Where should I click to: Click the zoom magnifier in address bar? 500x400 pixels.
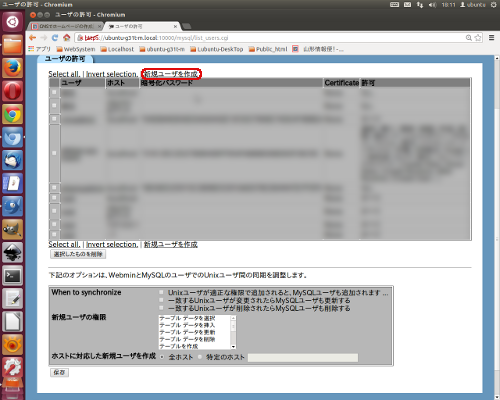(x=469, y=38)
